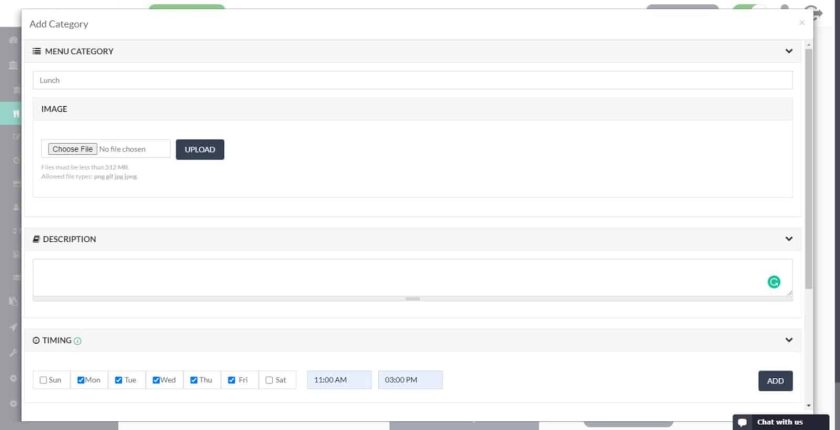The image size is (840, 430).
Task: Tick the Sat day checkbox
Action: pos(269,380)
